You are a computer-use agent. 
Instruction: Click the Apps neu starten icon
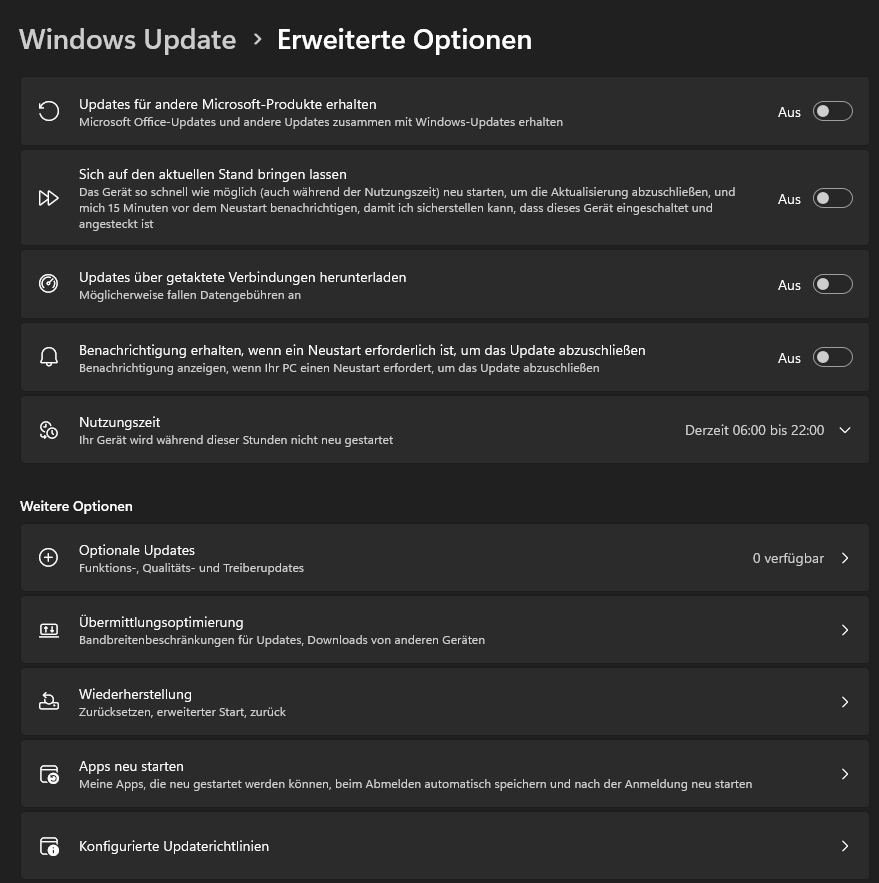49,774
